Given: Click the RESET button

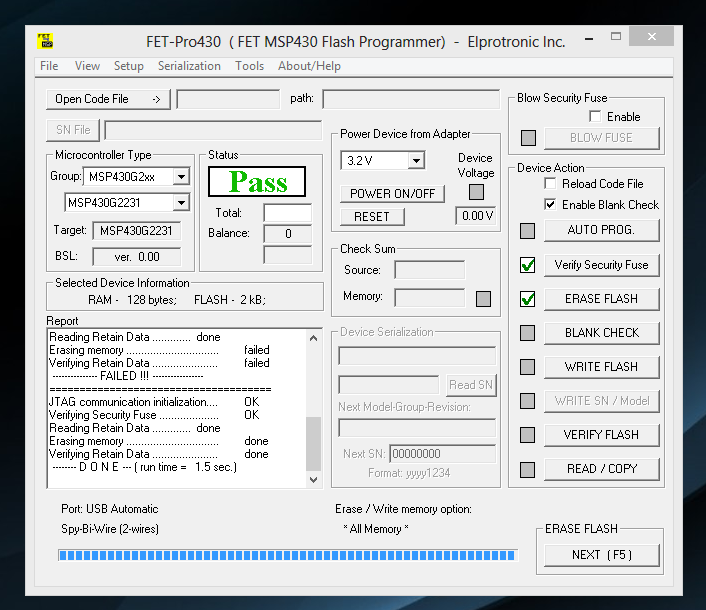Looking at the screenshot, I should 372,217.
